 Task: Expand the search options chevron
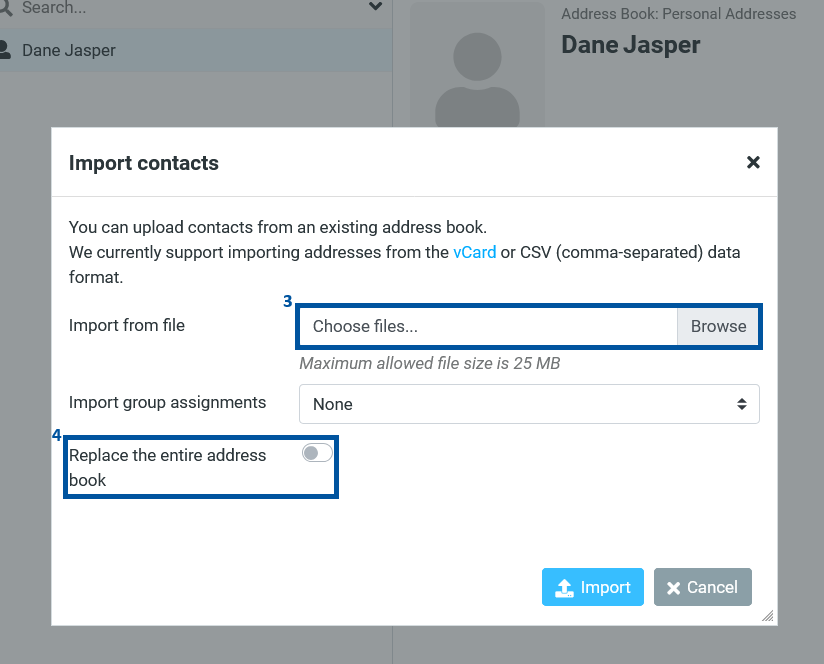pyautogui.click(x=375, y=6)
